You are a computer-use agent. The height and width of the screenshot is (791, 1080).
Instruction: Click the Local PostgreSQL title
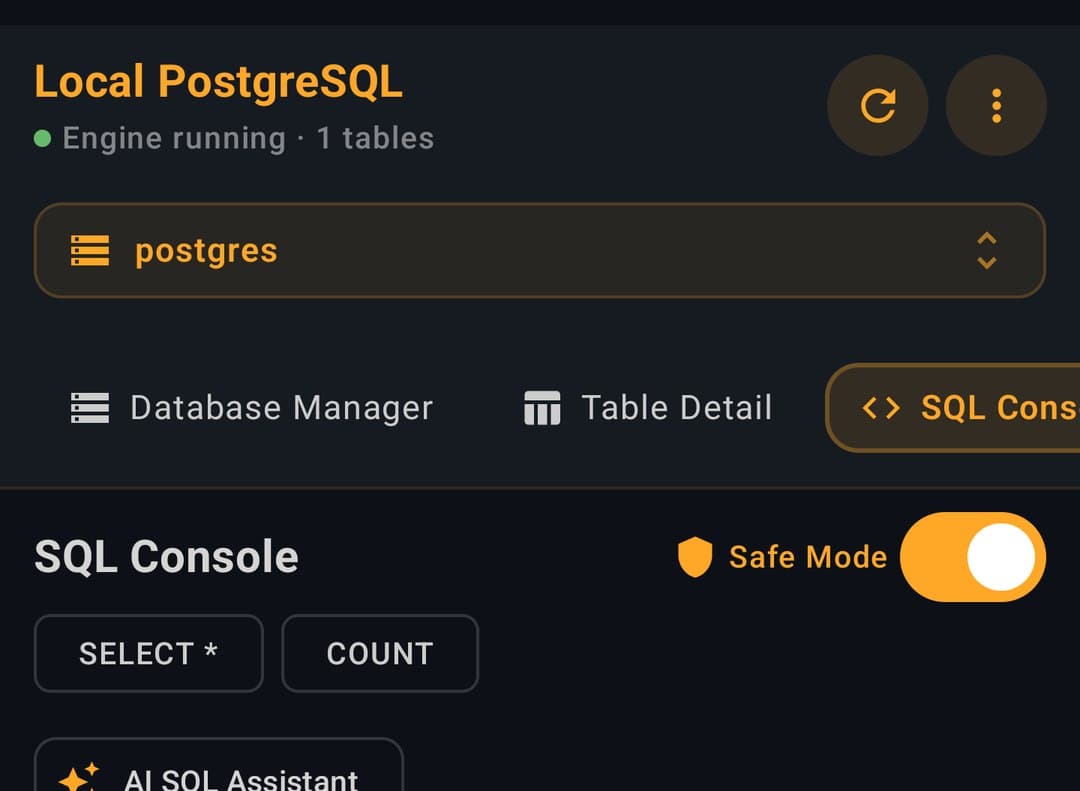pyautogui.click(x=218, y=82)
